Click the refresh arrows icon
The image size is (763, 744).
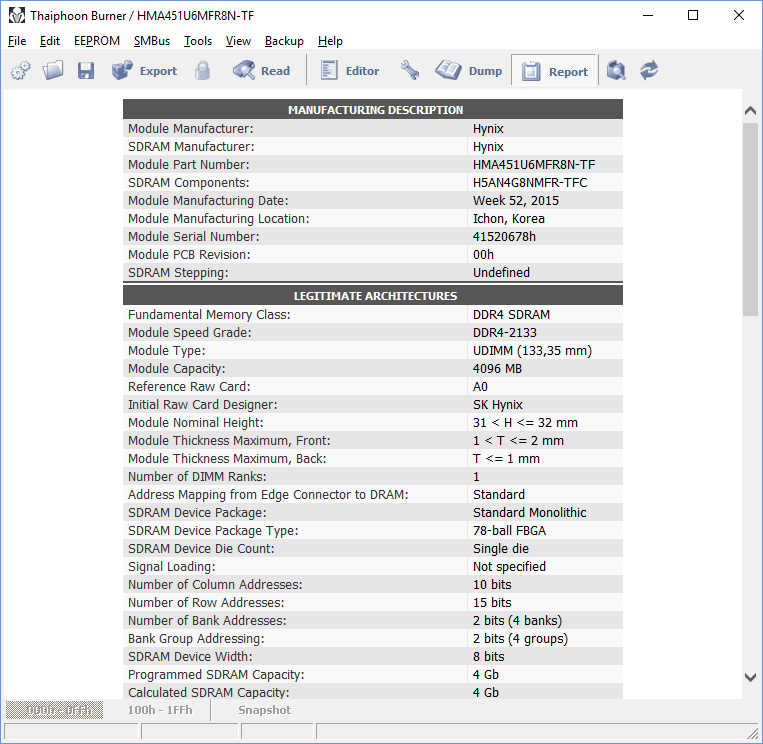(x=650, y=71)
